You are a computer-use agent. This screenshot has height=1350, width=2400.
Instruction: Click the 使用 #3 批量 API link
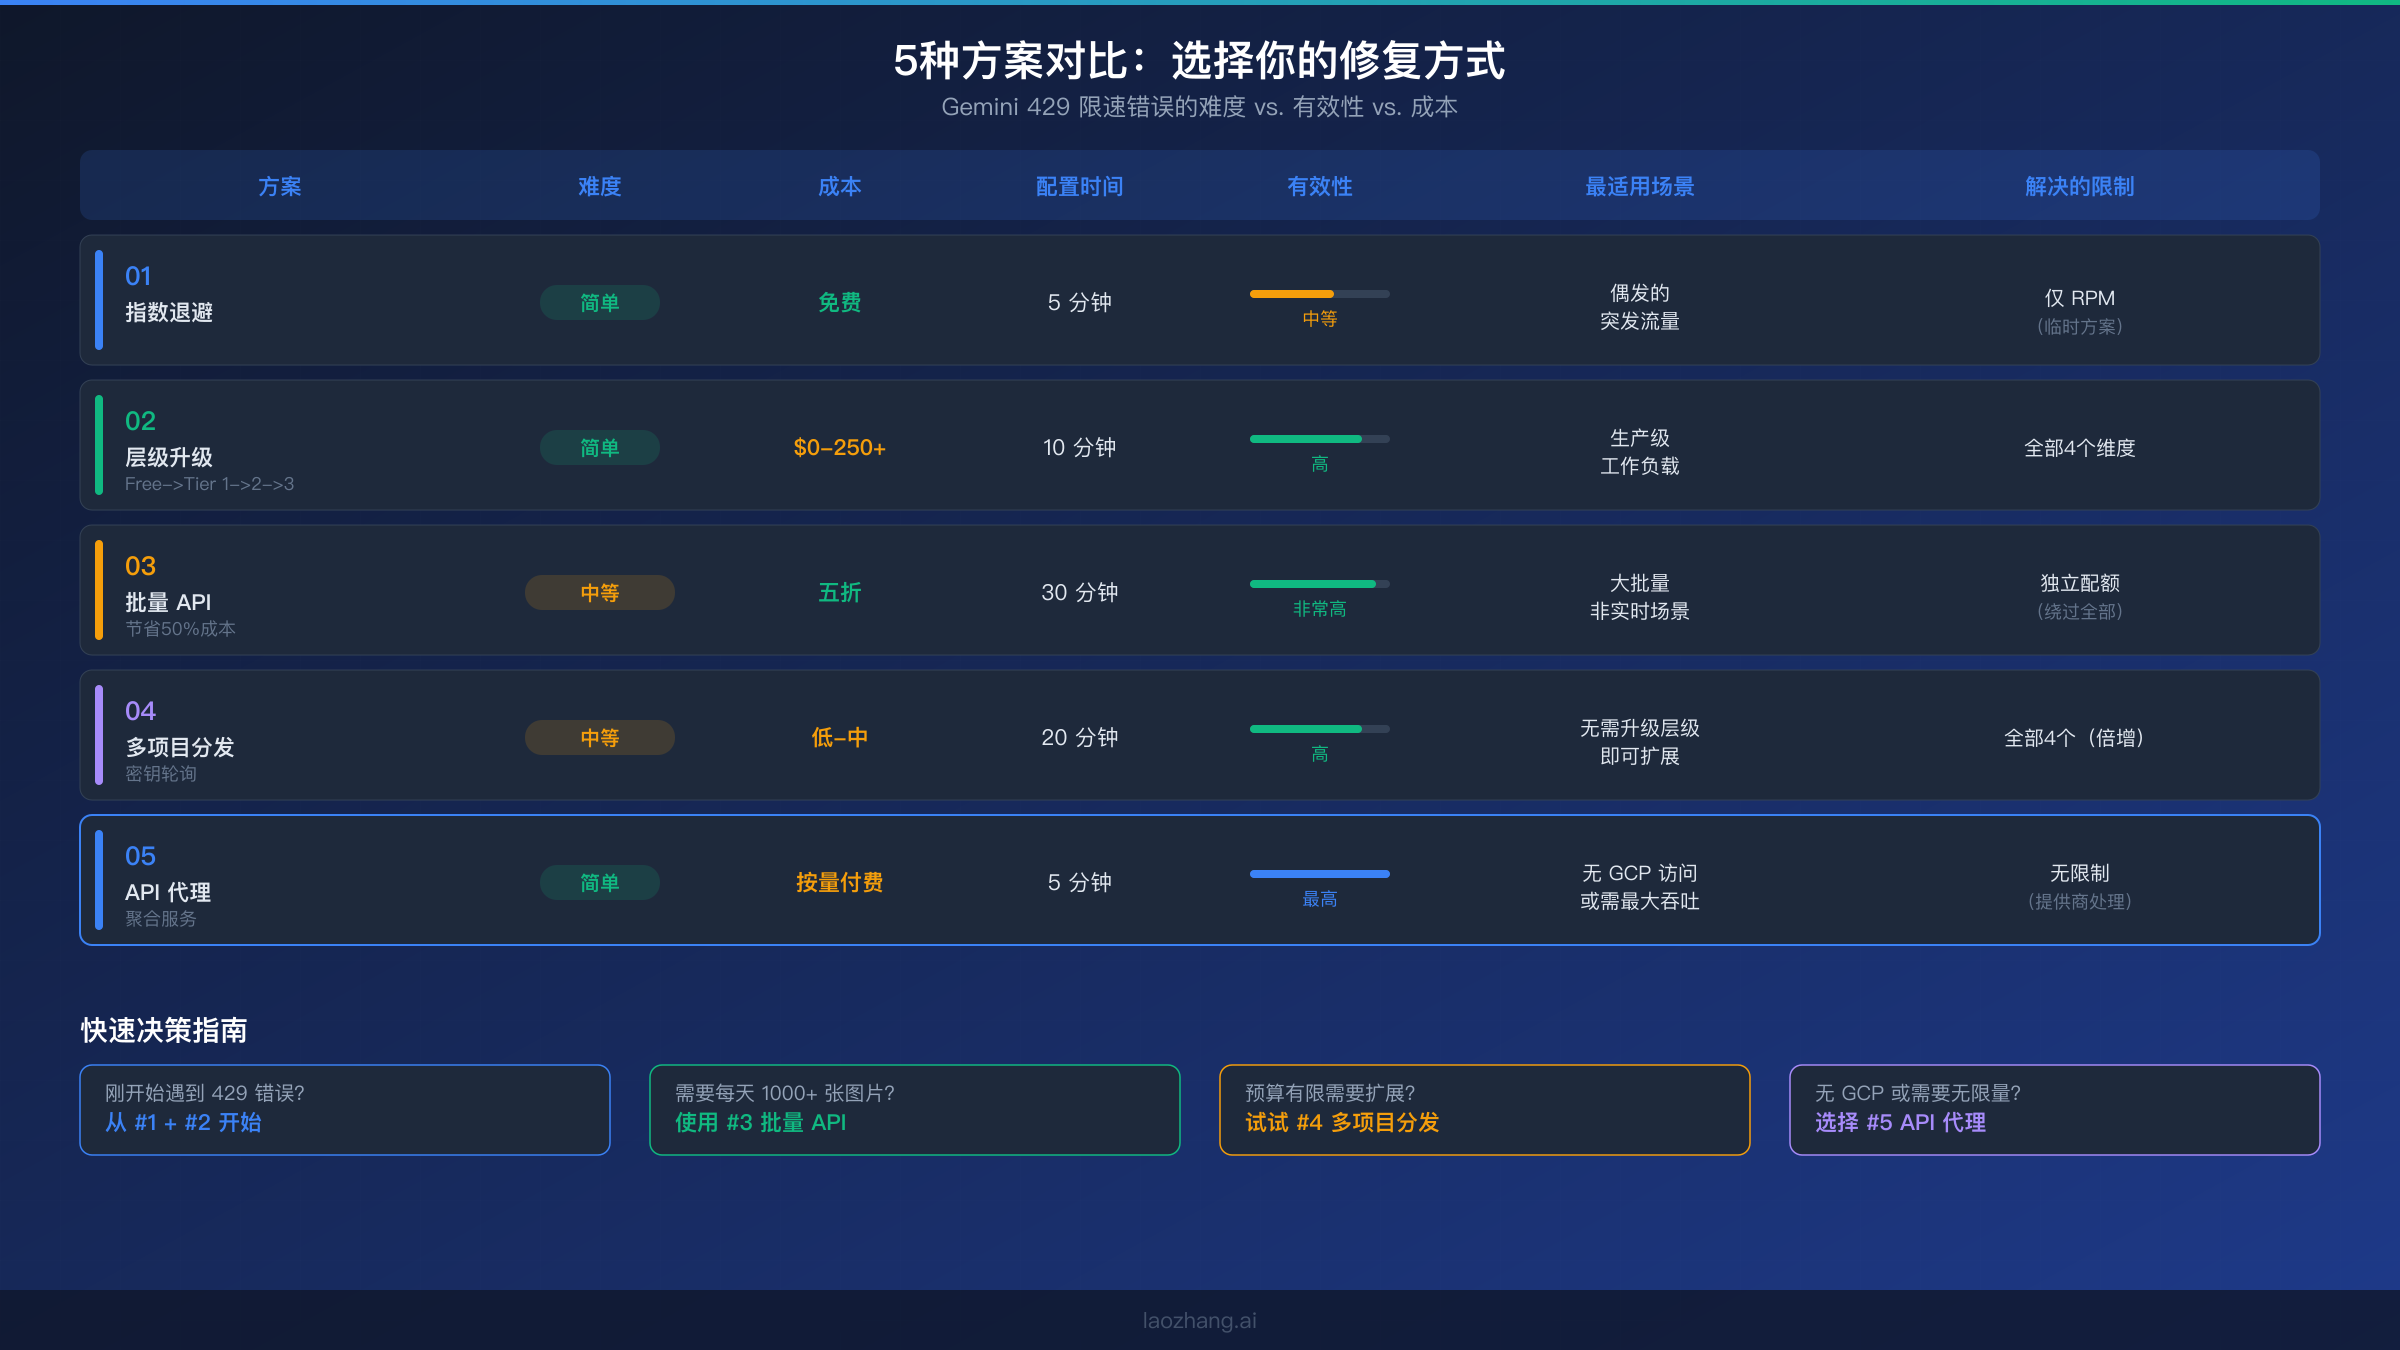pyautogui.click(x=760, y=1123)
